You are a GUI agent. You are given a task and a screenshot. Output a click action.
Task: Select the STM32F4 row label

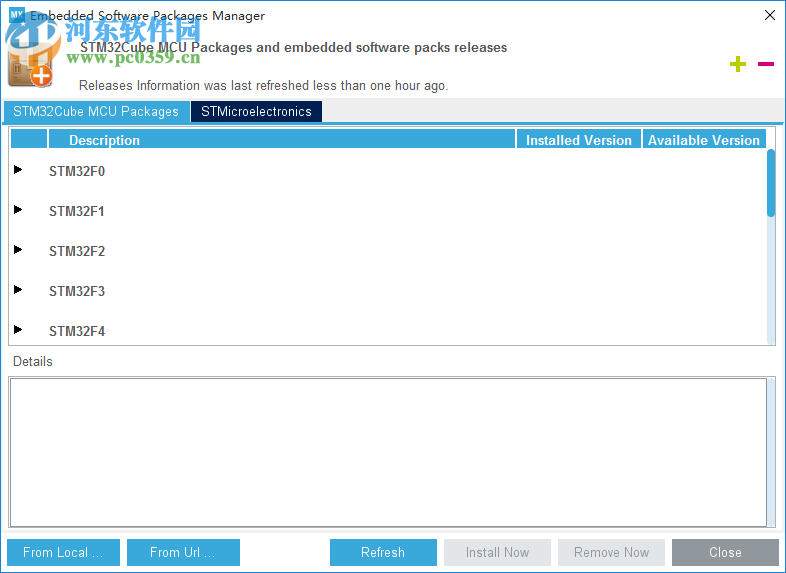click(77, 331)
